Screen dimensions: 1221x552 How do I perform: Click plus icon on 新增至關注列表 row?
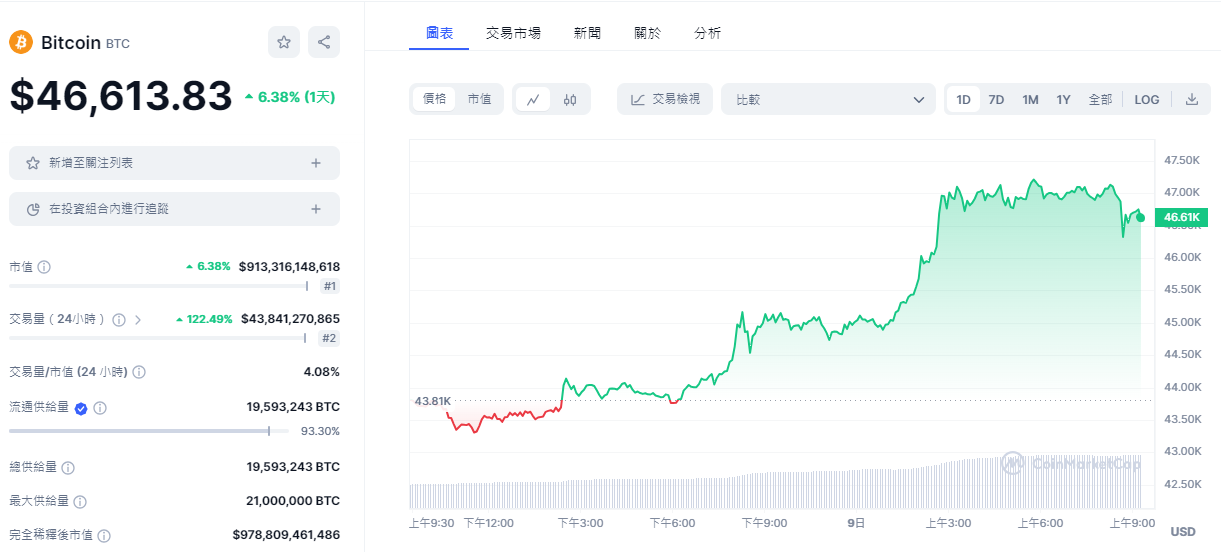[x=316, y=163]
